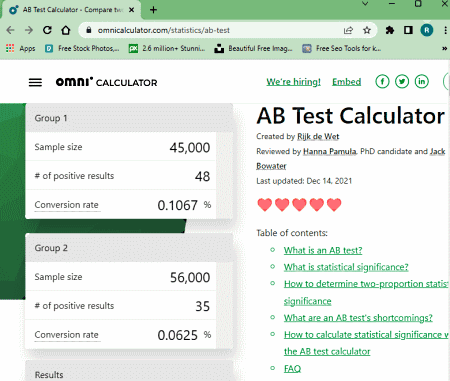Image resolution: width=450 pixels, height=381 pixels.
Task: Jump to AB test's shortcomings section
Action: [358, 318]
